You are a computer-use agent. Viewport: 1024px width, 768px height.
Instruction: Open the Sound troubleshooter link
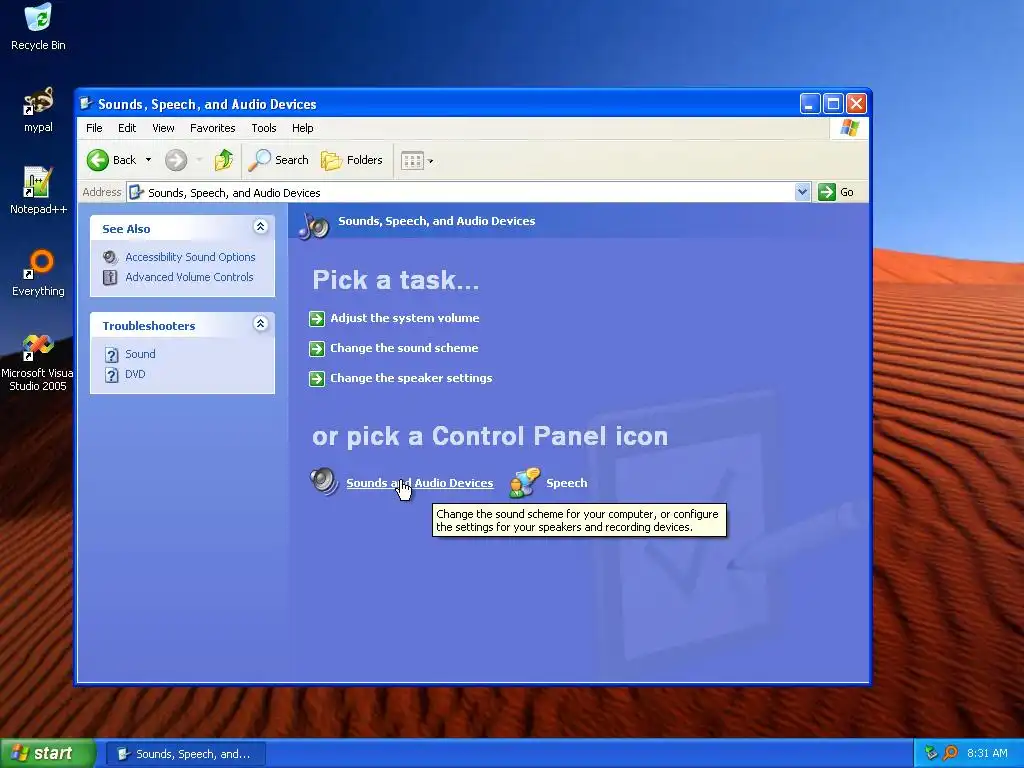[140, 354]
